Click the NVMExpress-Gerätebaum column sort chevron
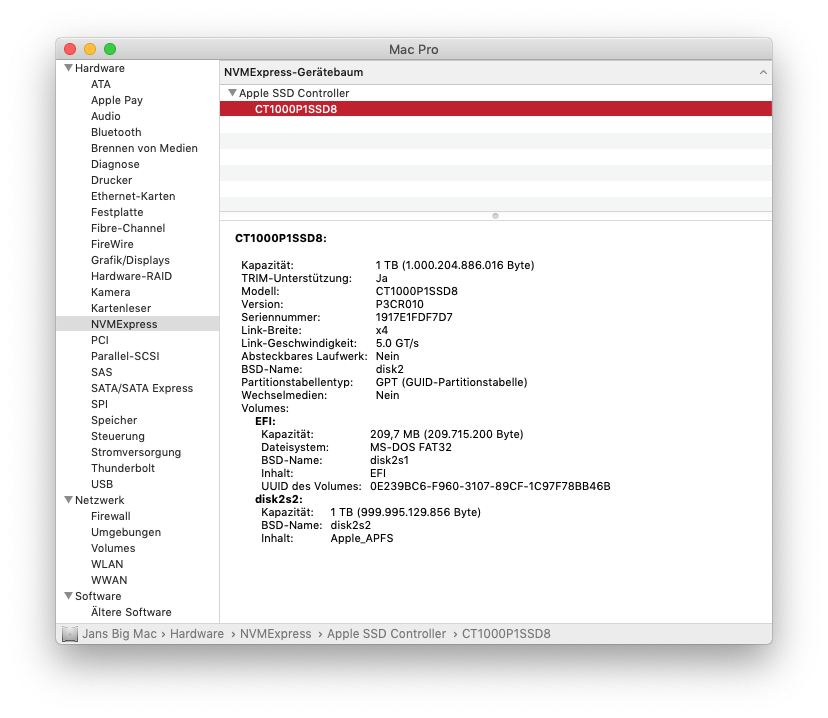 click(762, 73)
